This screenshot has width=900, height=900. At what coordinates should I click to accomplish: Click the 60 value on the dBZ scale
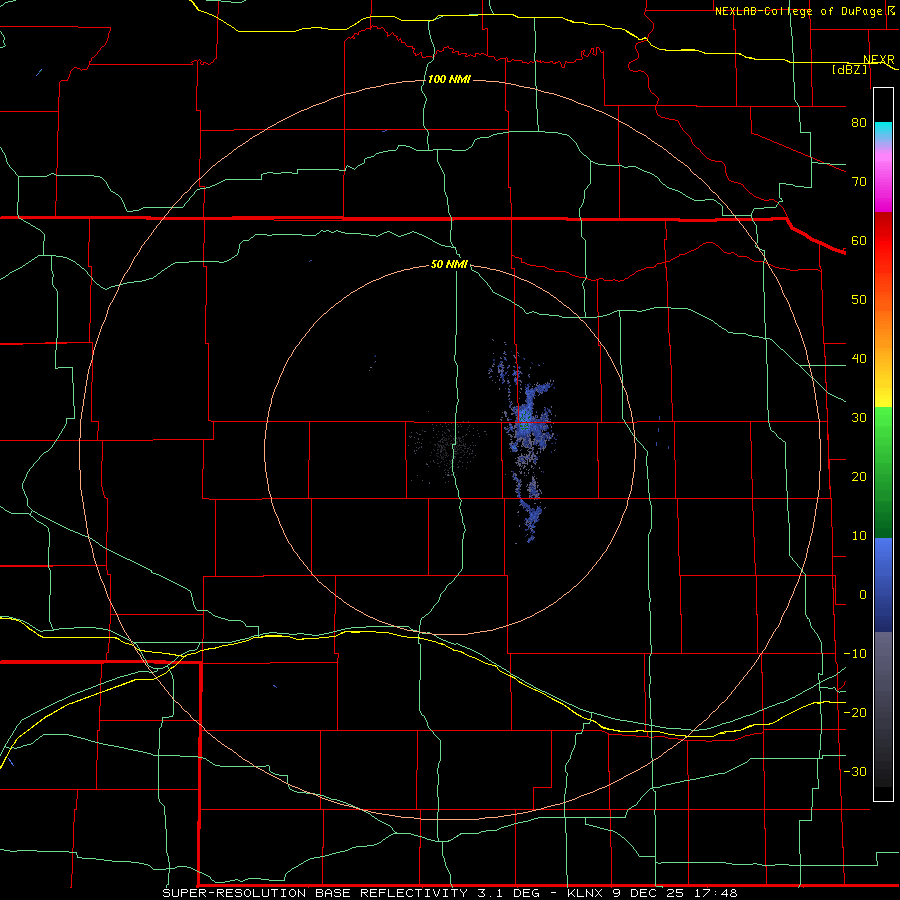[859, 240]
